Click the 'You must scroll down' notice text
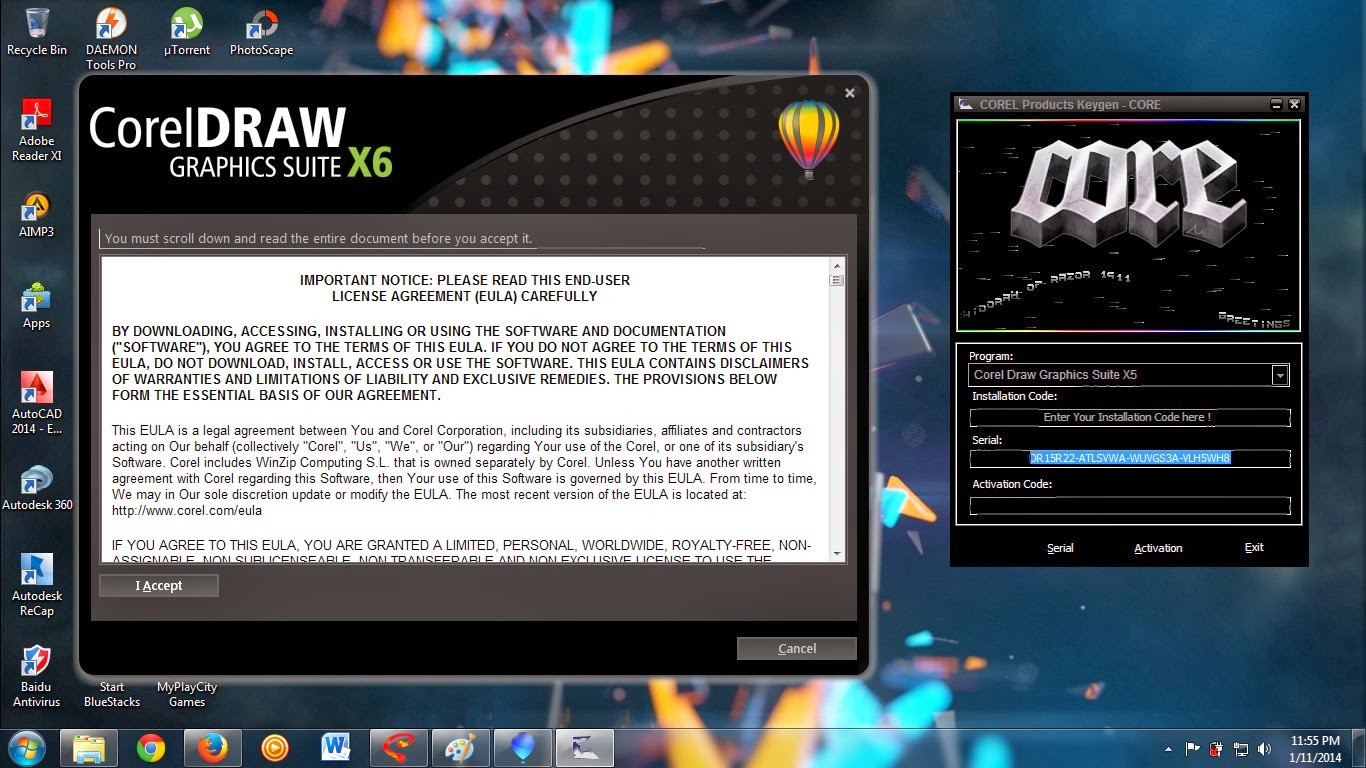The height and width of the screenshot is (768, 1366). click(x=318, y=239)
